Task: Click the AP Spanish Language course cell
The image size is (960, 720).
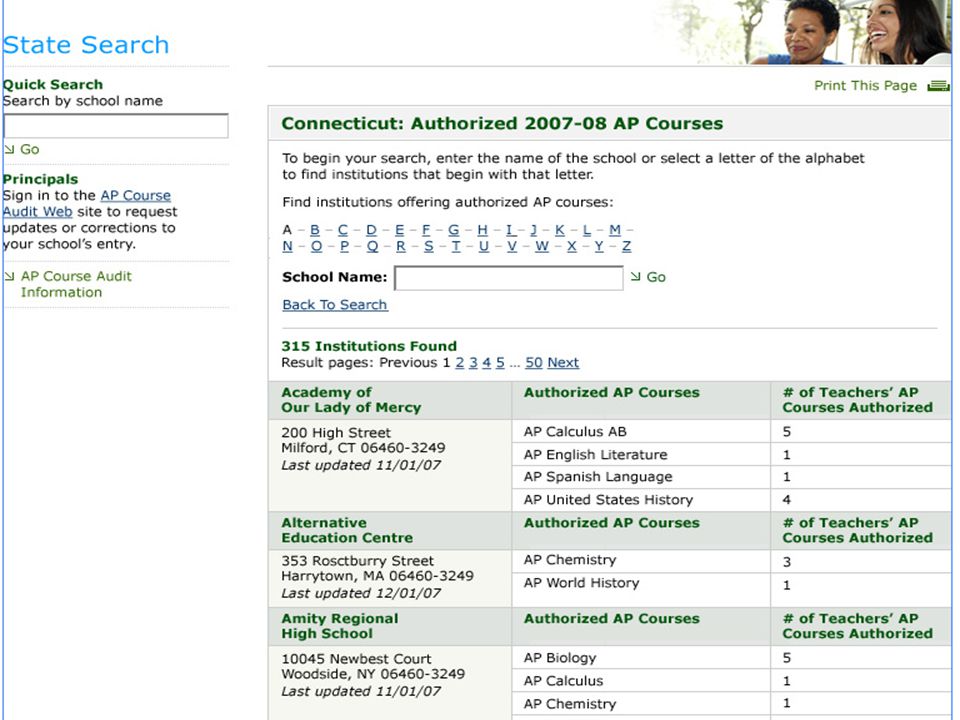Action: tap(641, 477)
